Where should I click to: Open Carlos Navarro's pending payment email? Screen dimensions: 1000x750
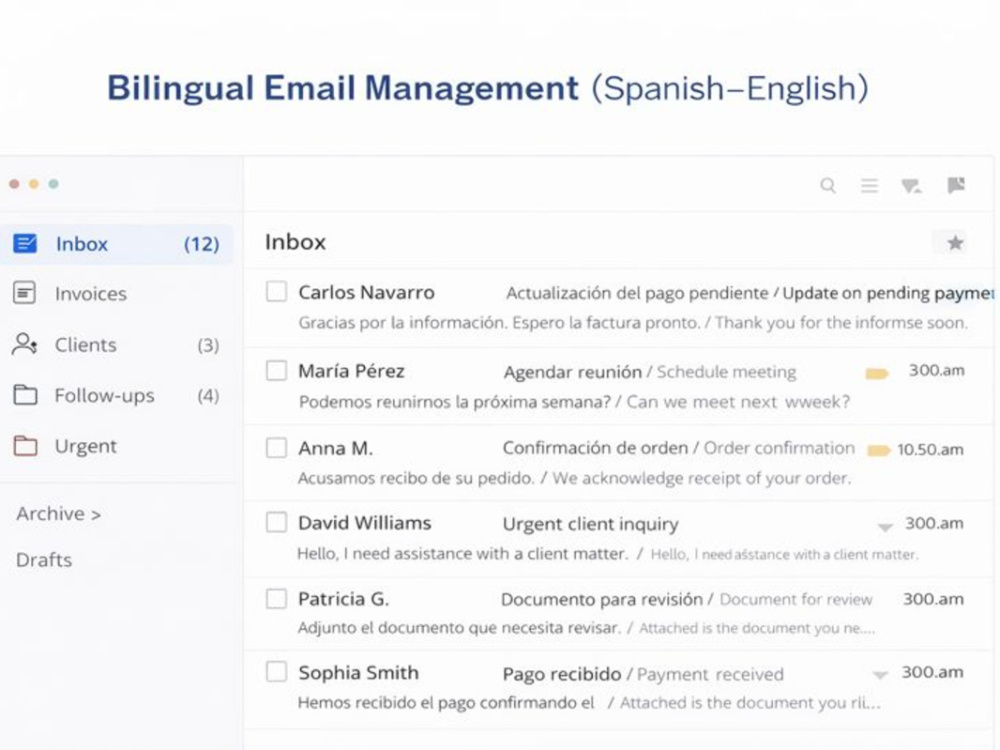(619, 307)
